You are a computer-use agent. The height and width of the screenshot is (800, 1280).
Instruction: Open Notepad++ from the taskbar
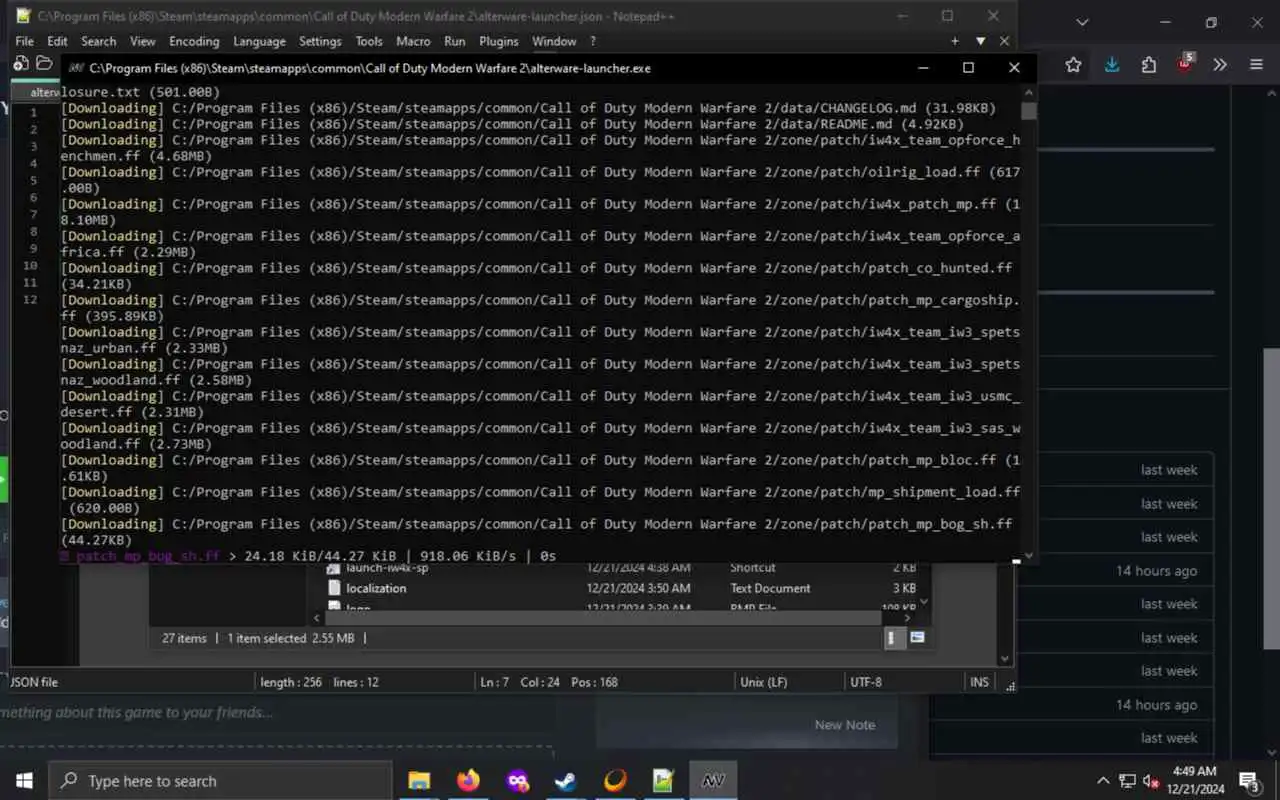point(664,780)
